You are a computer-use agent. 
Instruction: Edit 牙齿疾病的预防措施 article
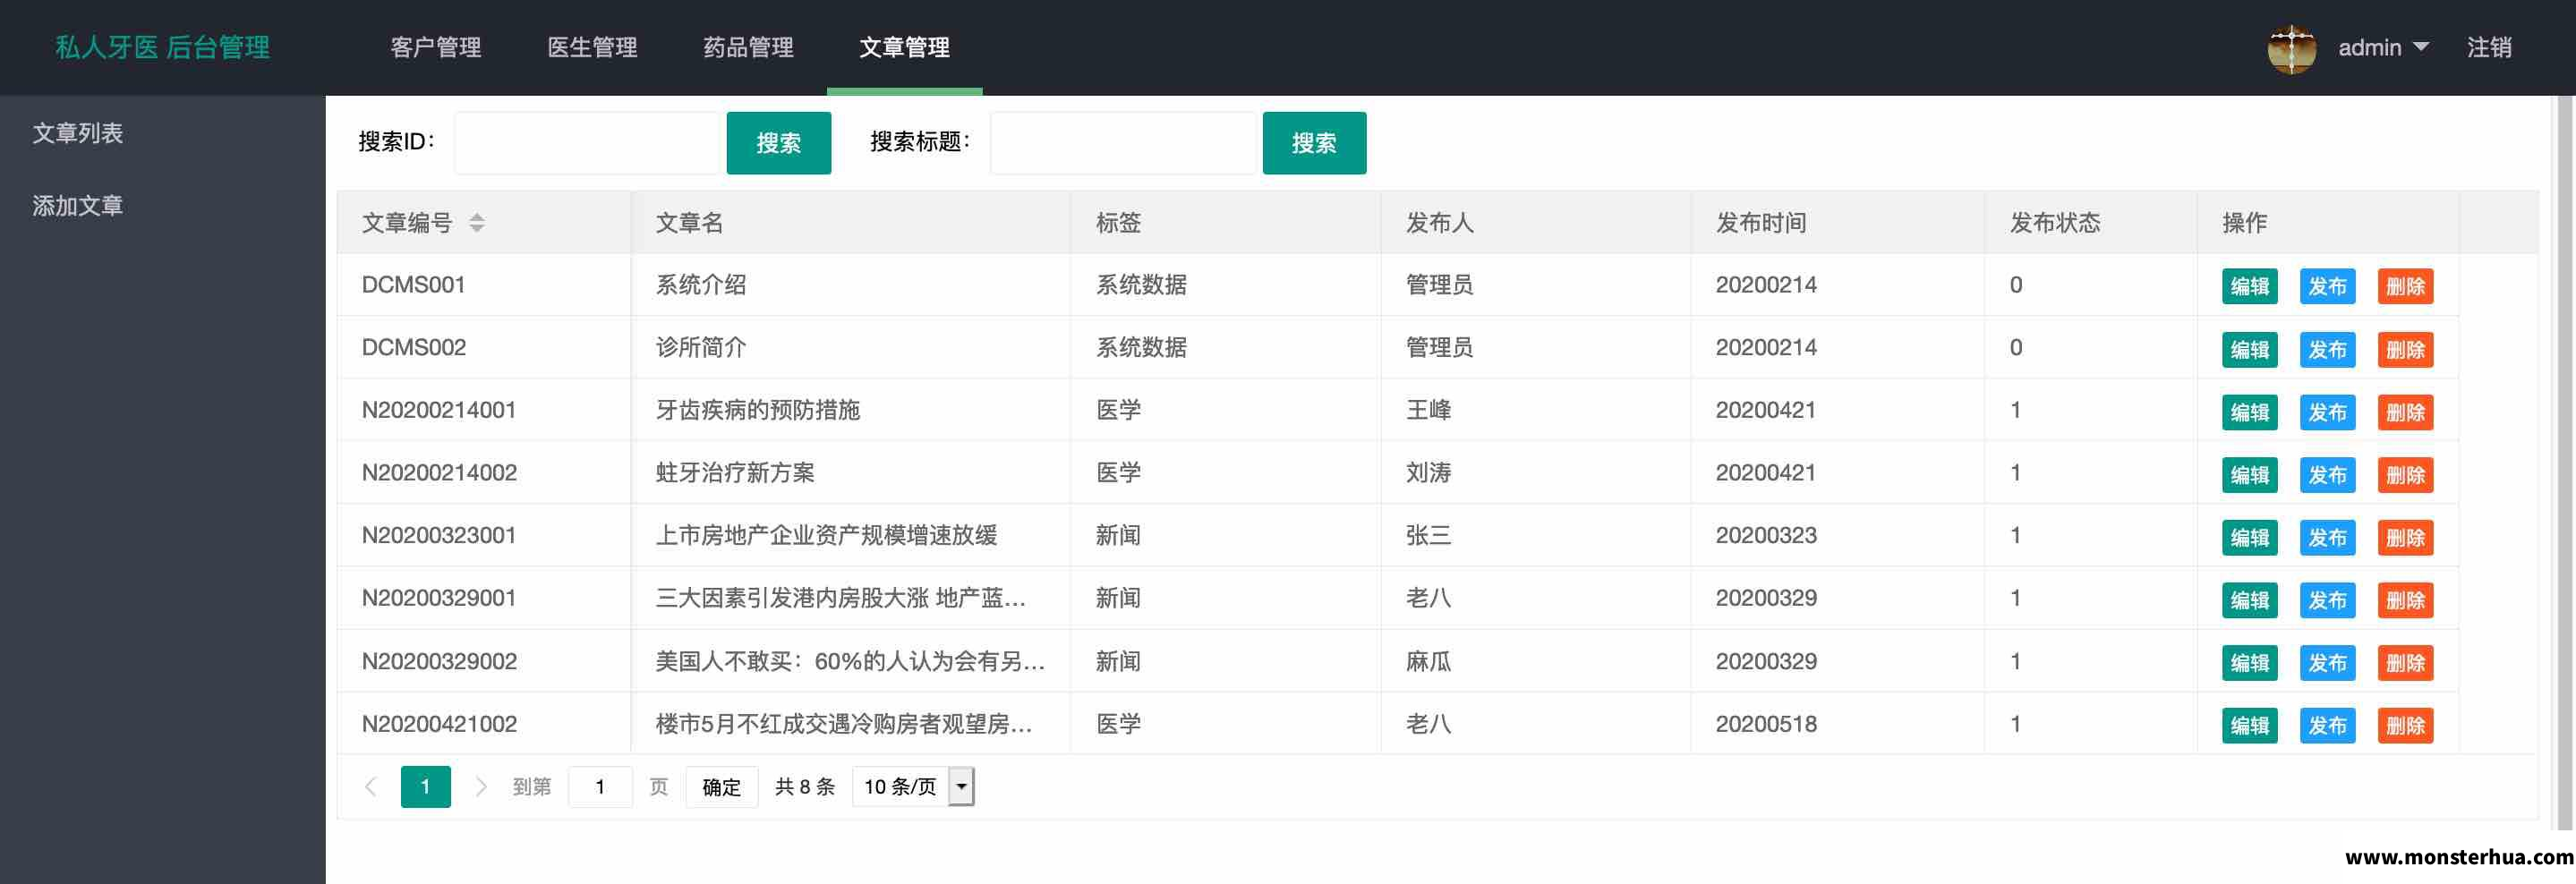pyautogui.click(x=2250, y=412)
